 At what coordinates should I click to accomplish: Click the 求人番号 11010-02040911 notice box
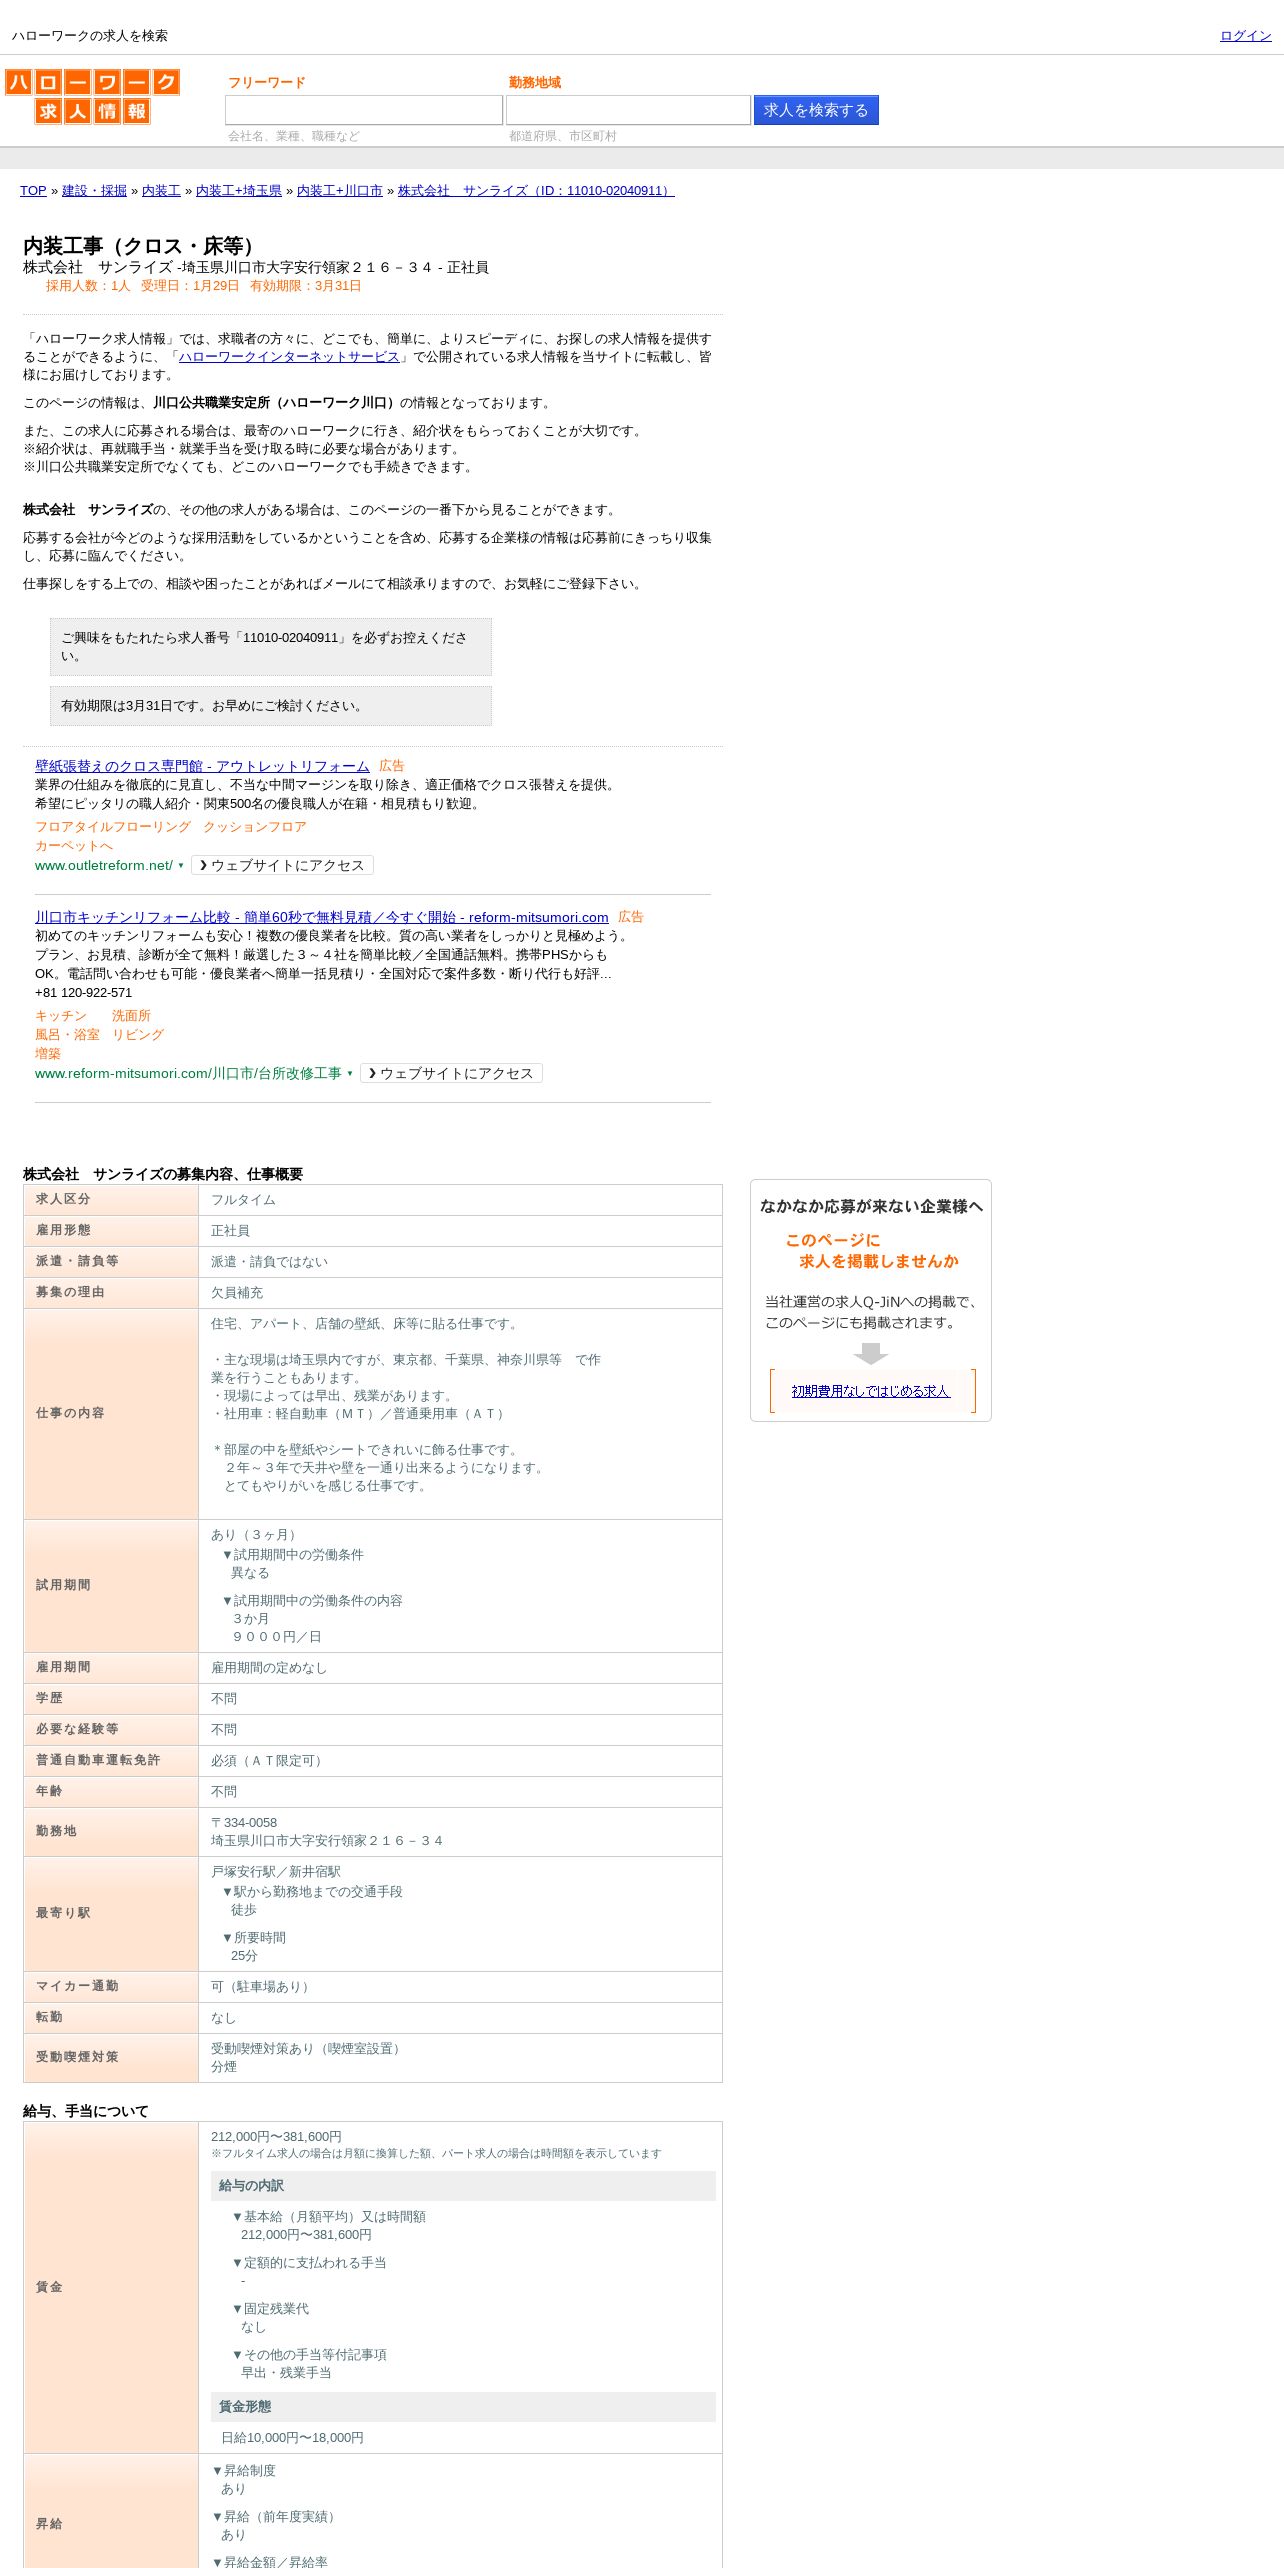pyautogui.click(x=271, y=647)
